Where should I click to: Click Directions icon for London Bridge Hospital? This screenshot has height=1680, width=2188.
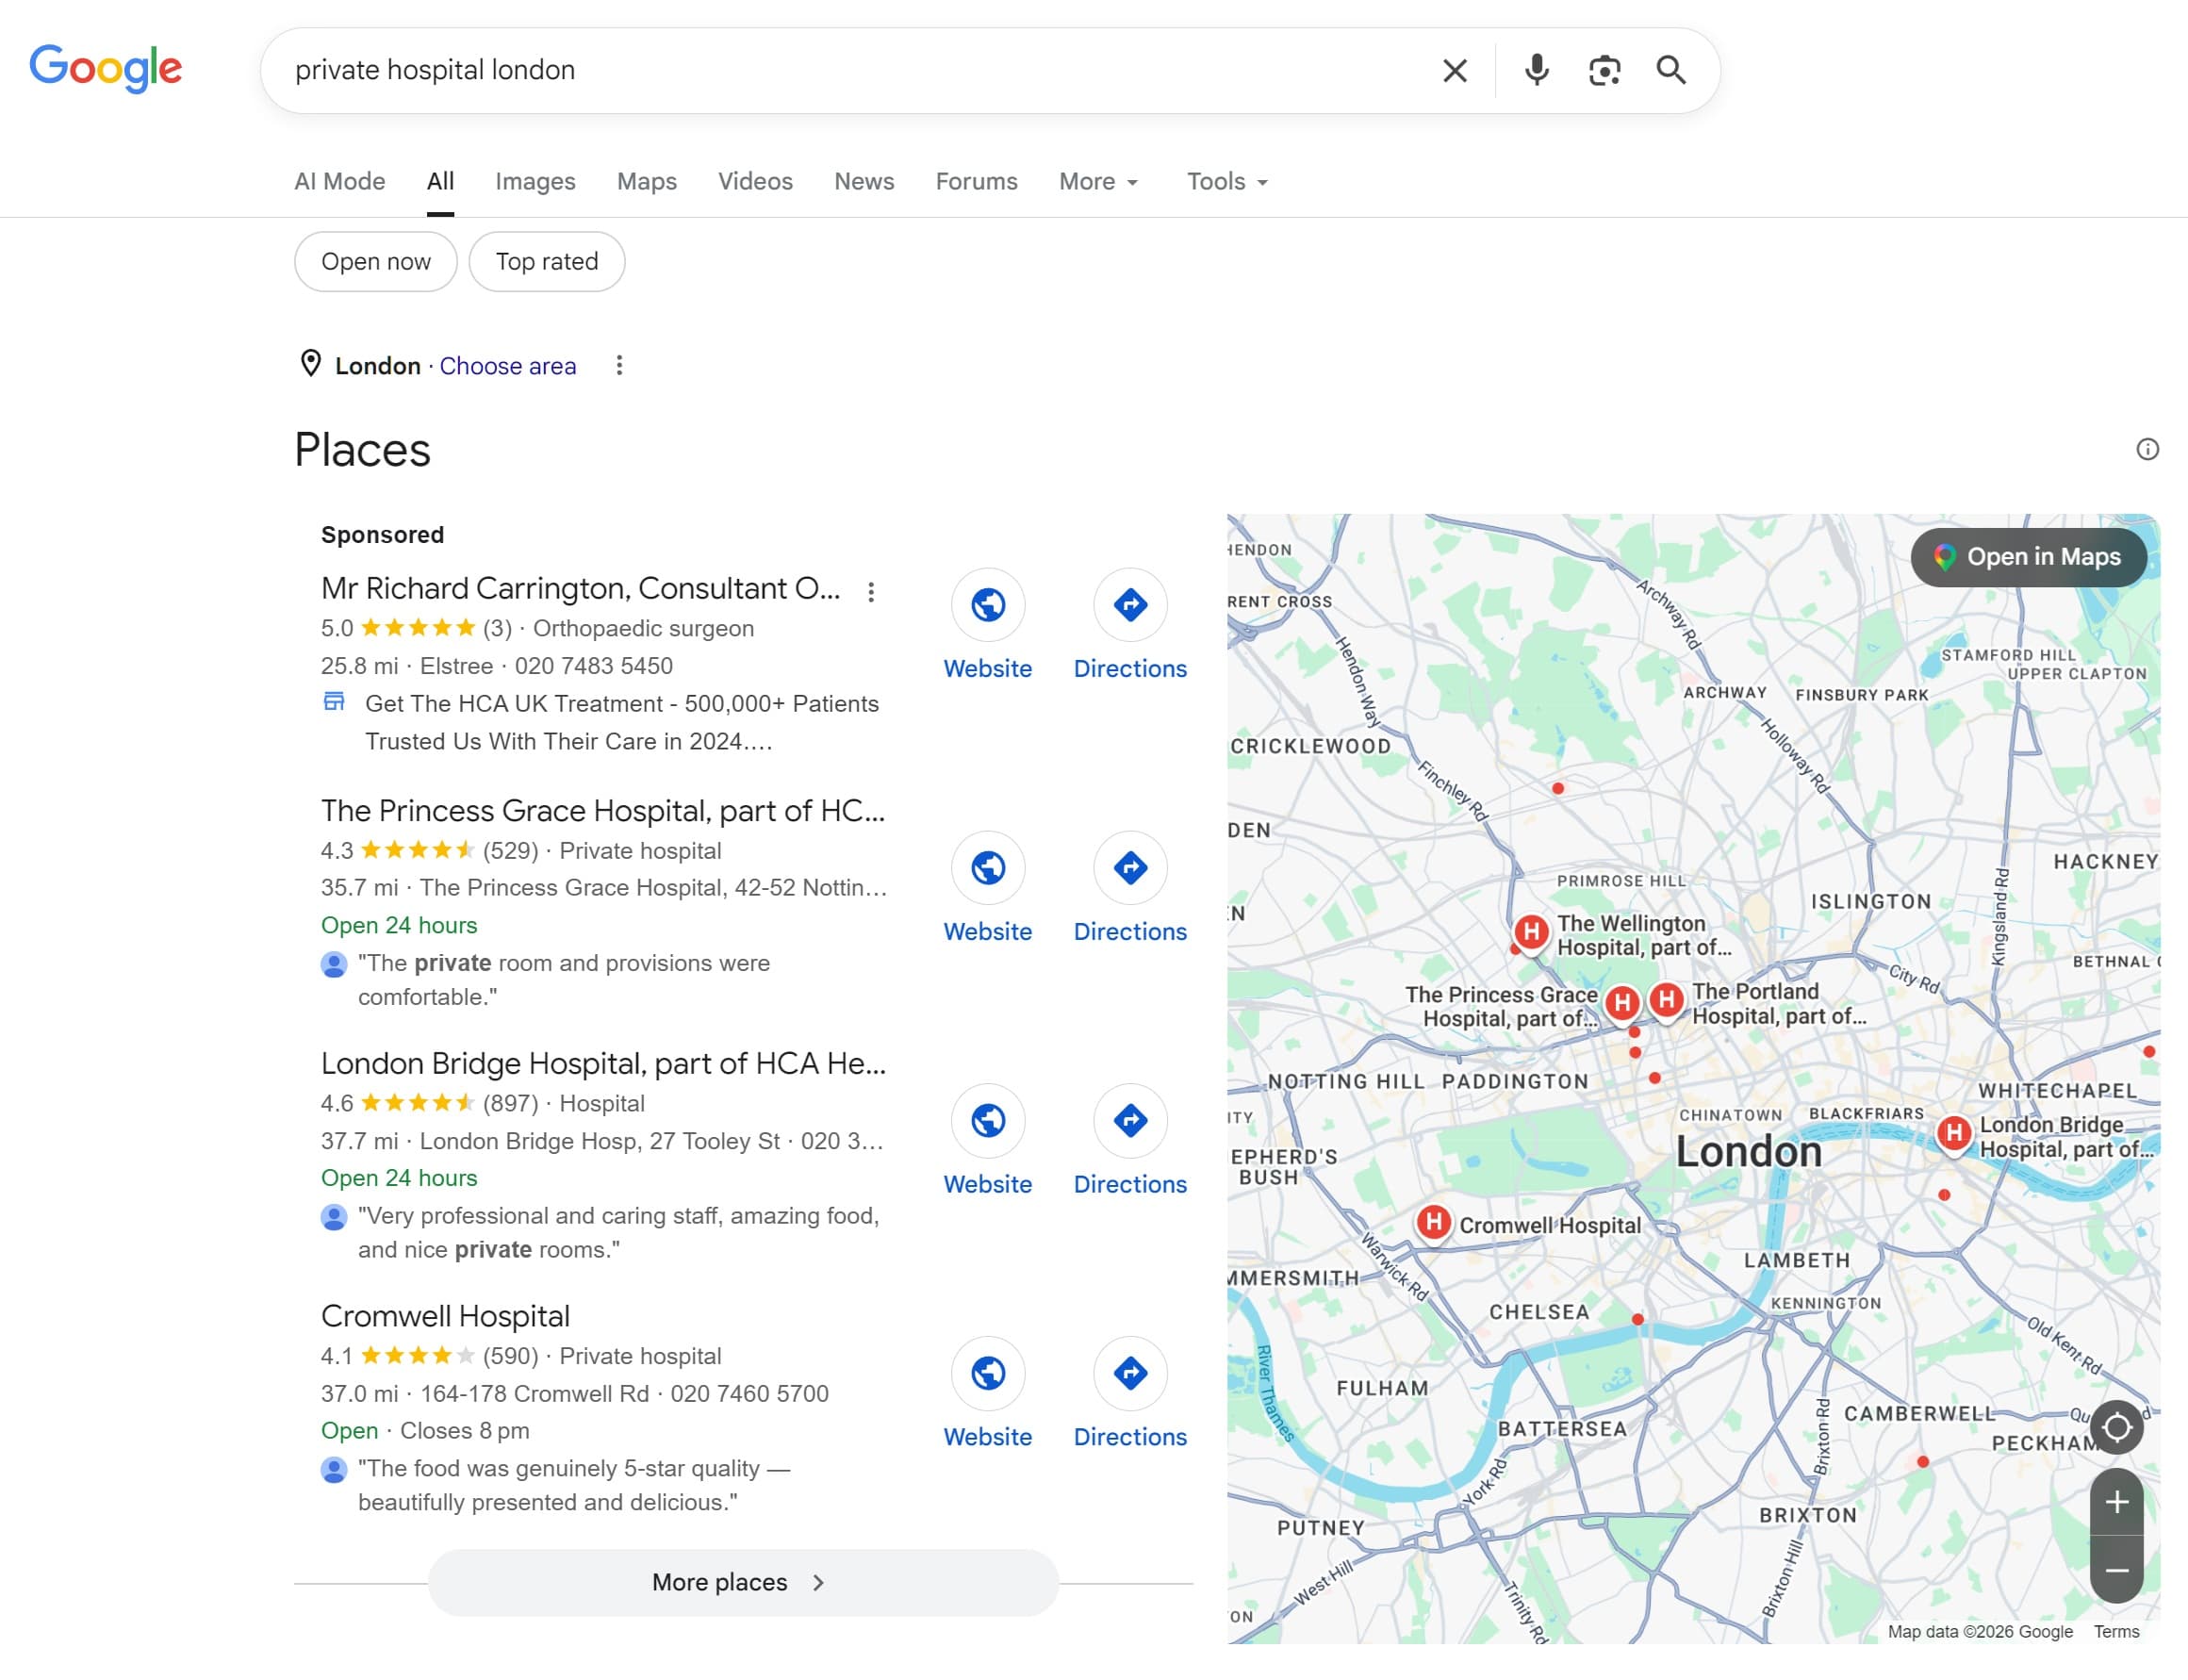(1130, 1121)
